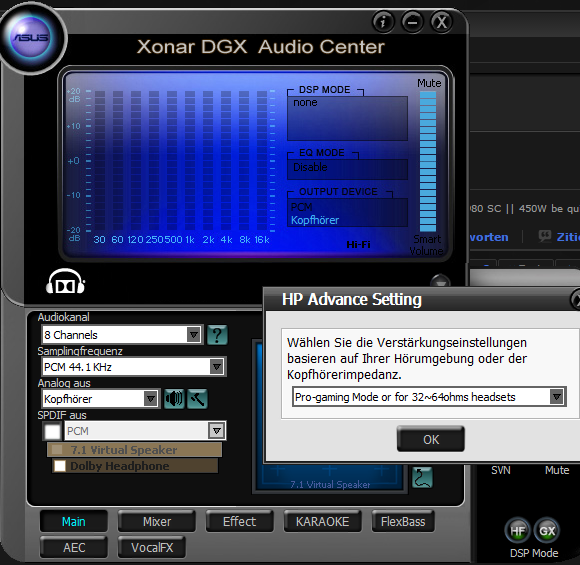Adjust the master volume bar level
This screenshot has height=565, width=580.
click(x=428, y=161)
